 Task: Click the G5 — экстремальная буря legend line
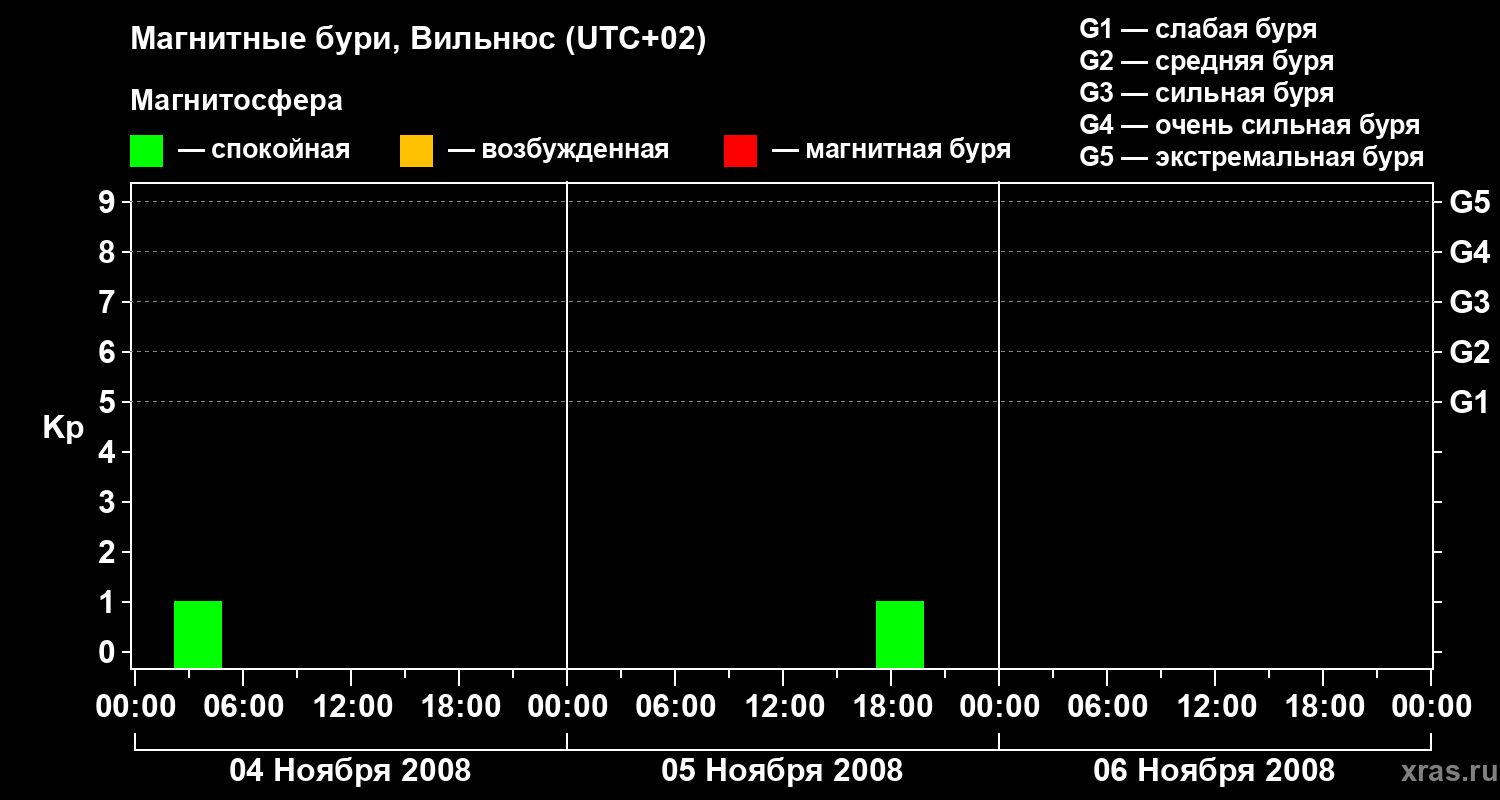[x=1252, y=157]
